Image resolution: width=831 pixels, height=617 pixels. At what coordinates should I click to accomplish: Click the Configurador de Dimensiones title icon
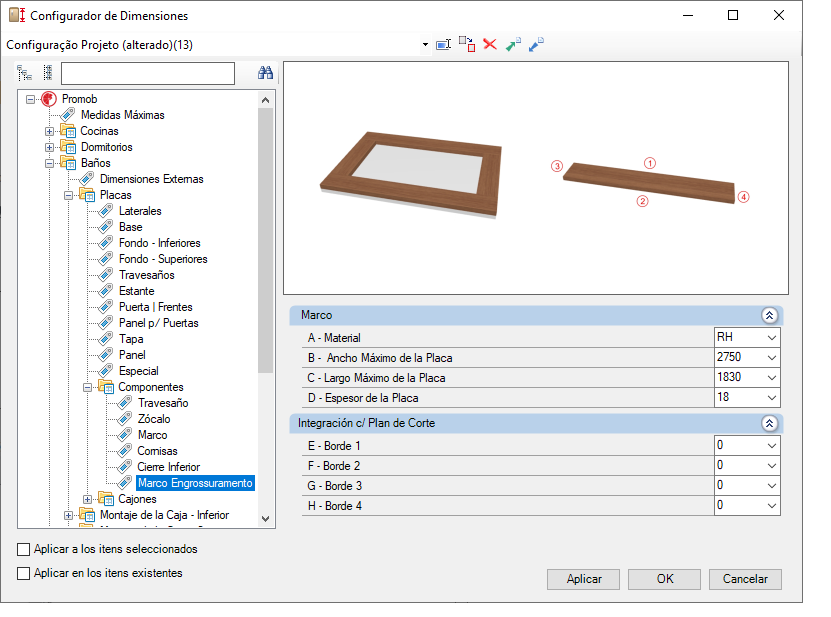[17, 15]
